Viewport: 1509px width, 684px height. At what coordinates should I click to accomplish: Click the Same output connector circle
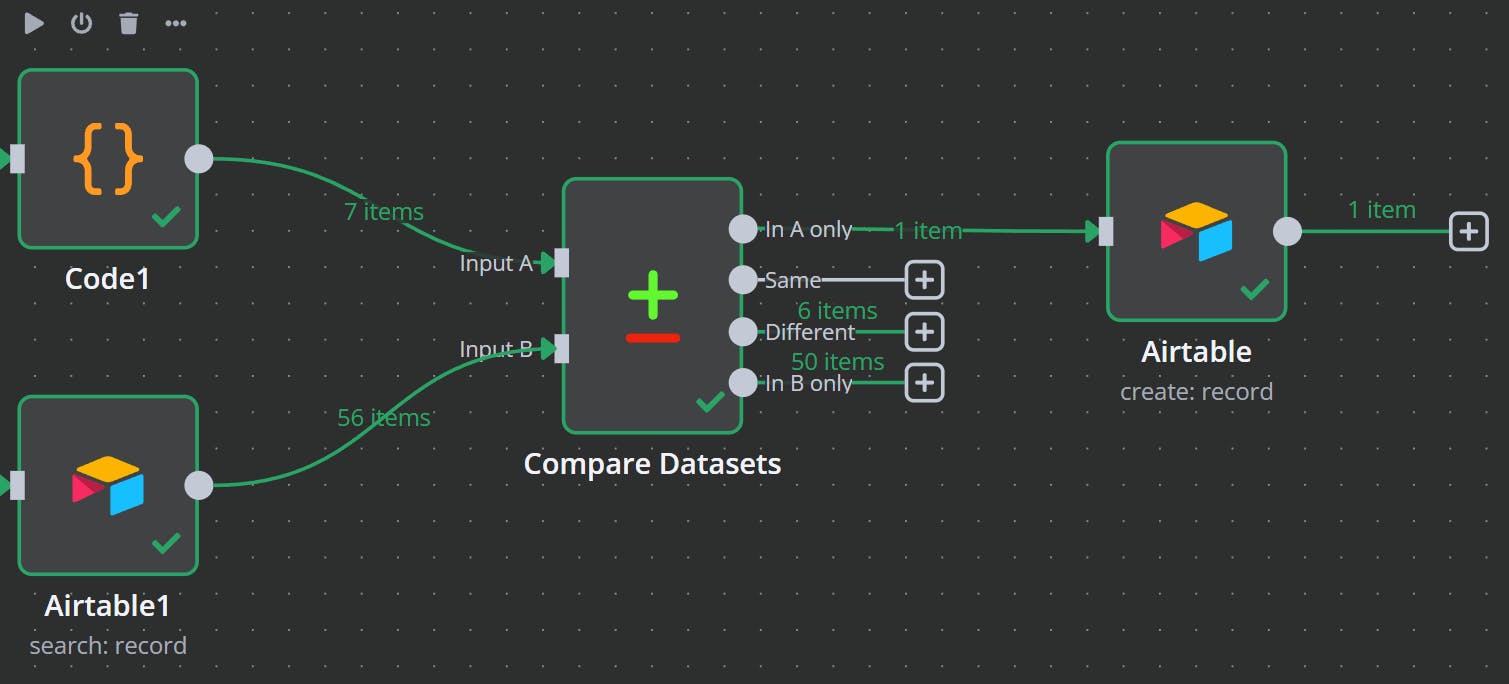coord(743,280)
